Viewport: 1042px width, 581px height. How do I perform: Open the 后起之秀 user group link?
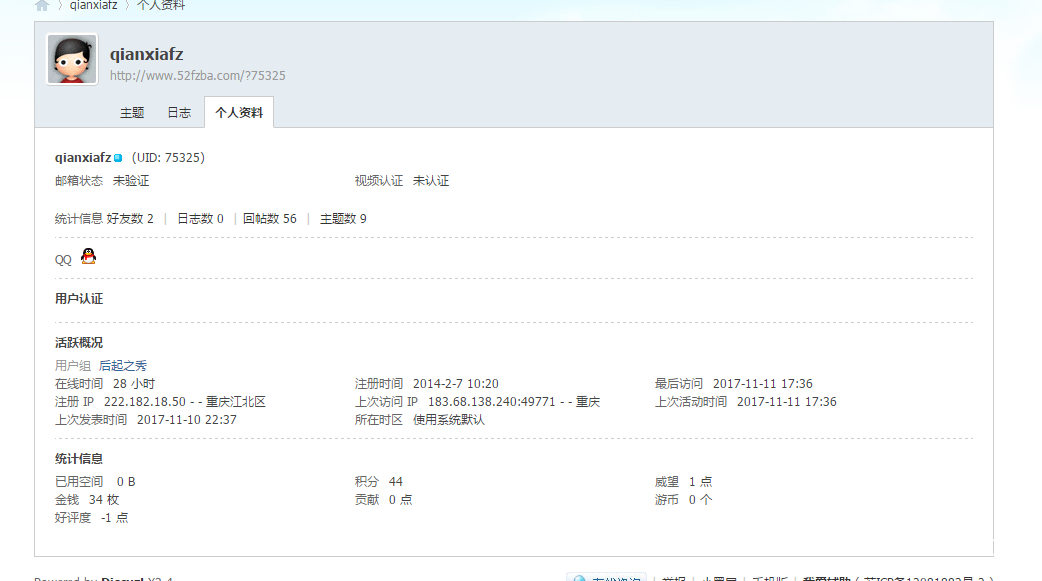[122, 365]
